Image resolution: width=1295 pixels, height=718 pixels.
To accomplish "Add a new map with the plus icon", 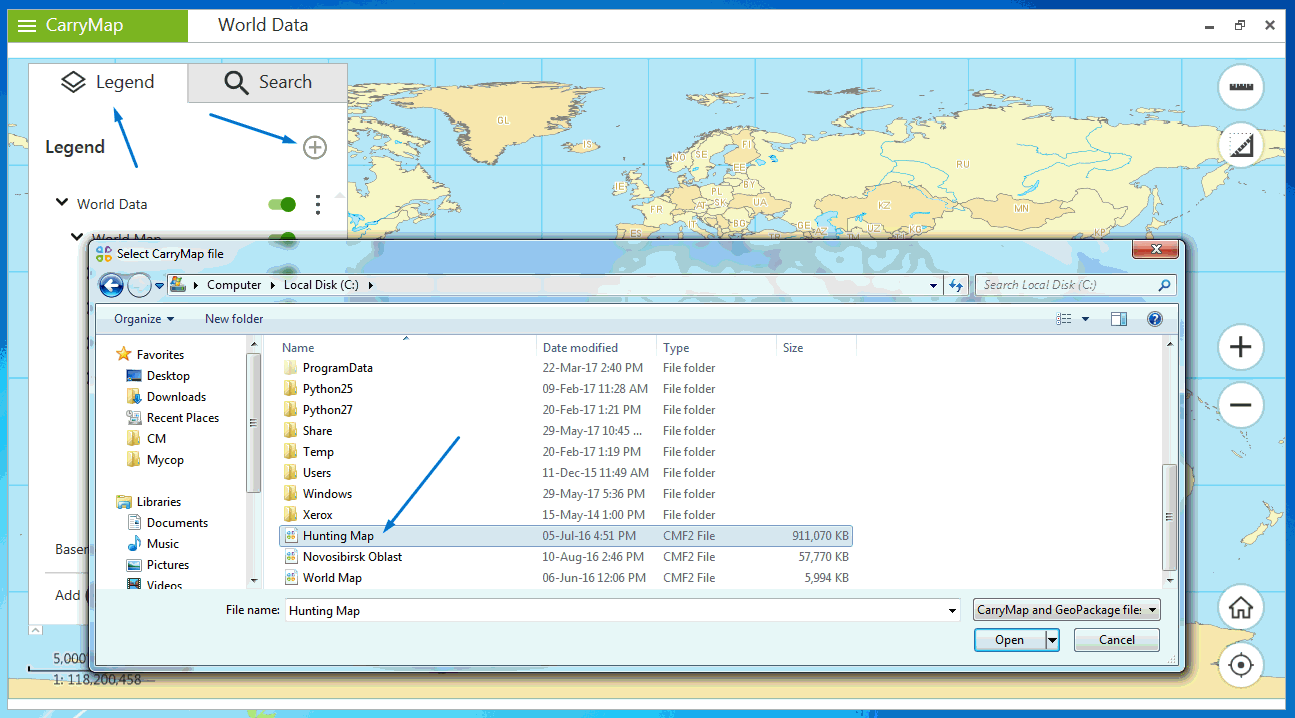I will pyautogui.click(x=314, y=146).
